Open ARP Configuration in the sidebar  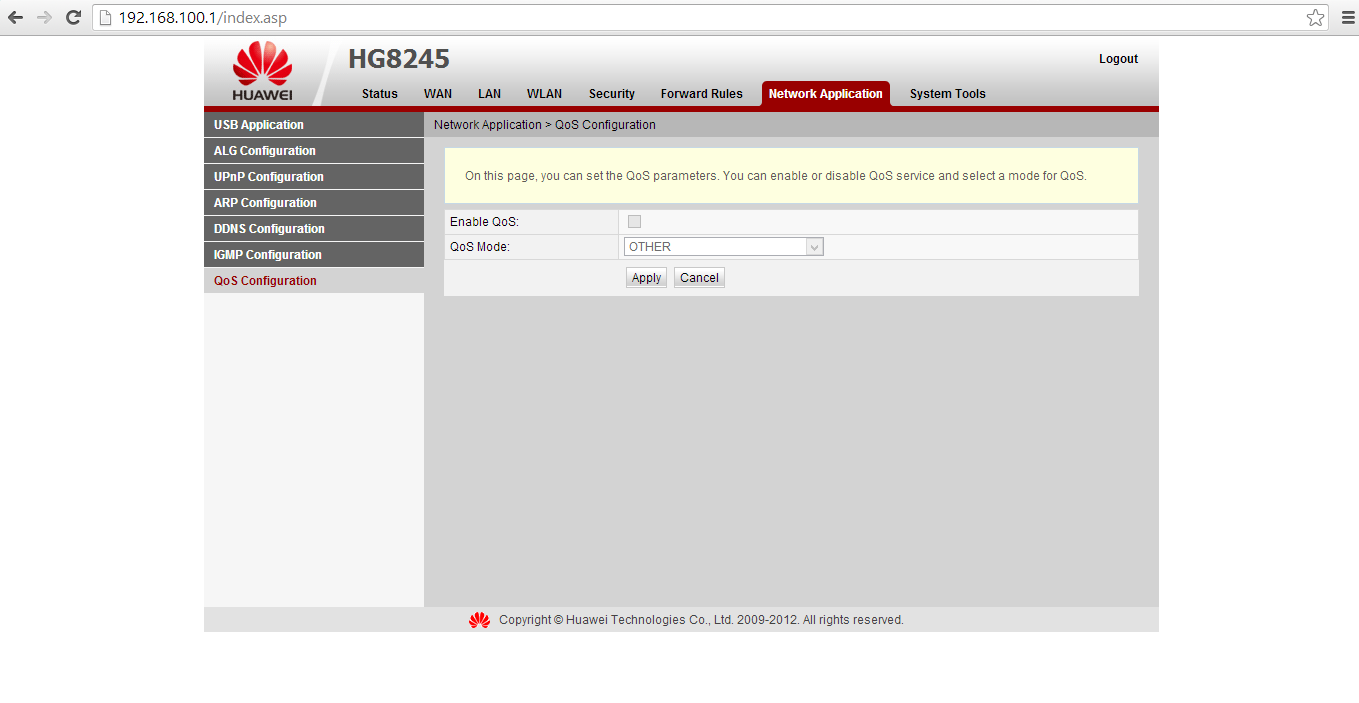pos(314,203)
